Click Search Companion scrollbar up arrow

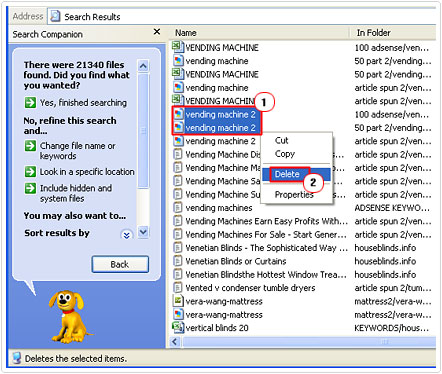pyautogui.click(x=143, y=66)
